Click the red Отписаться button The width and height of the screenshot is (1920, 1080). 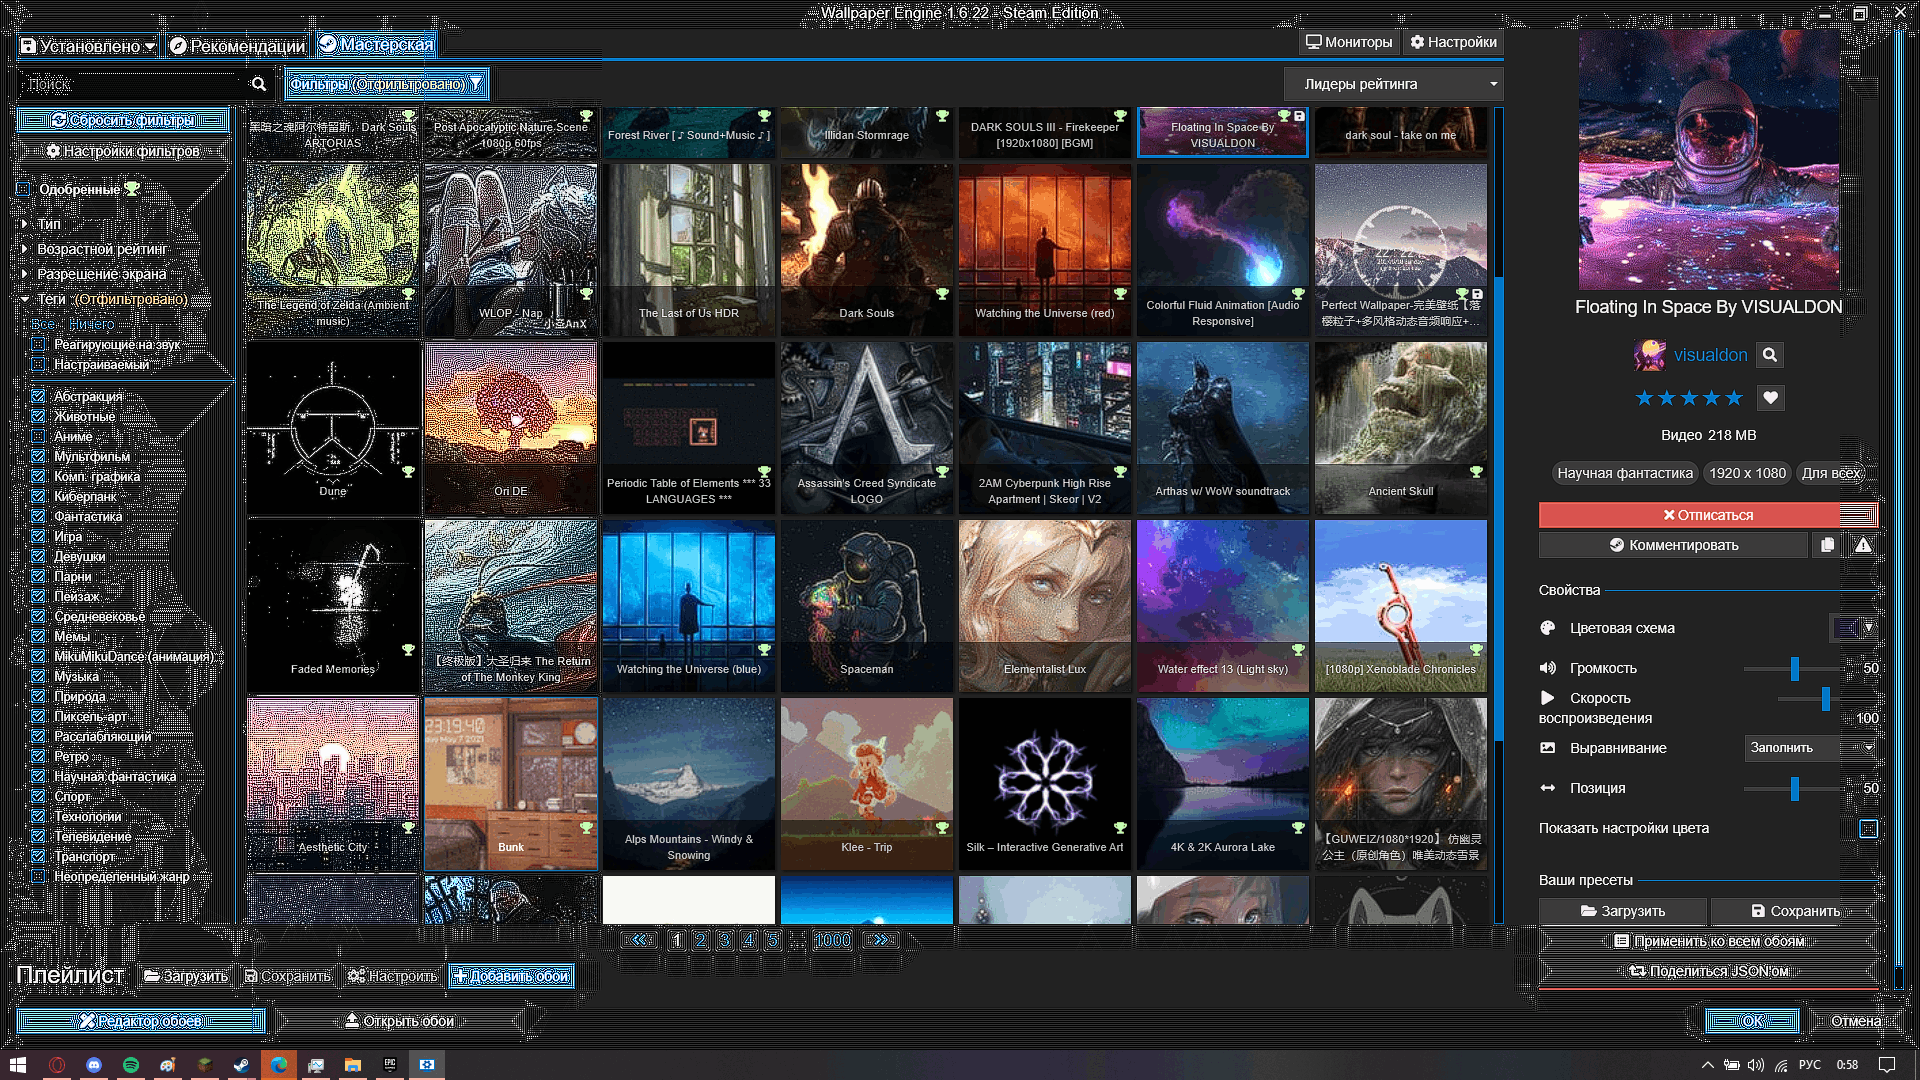pyautogui.click(x=1708, y=515)
